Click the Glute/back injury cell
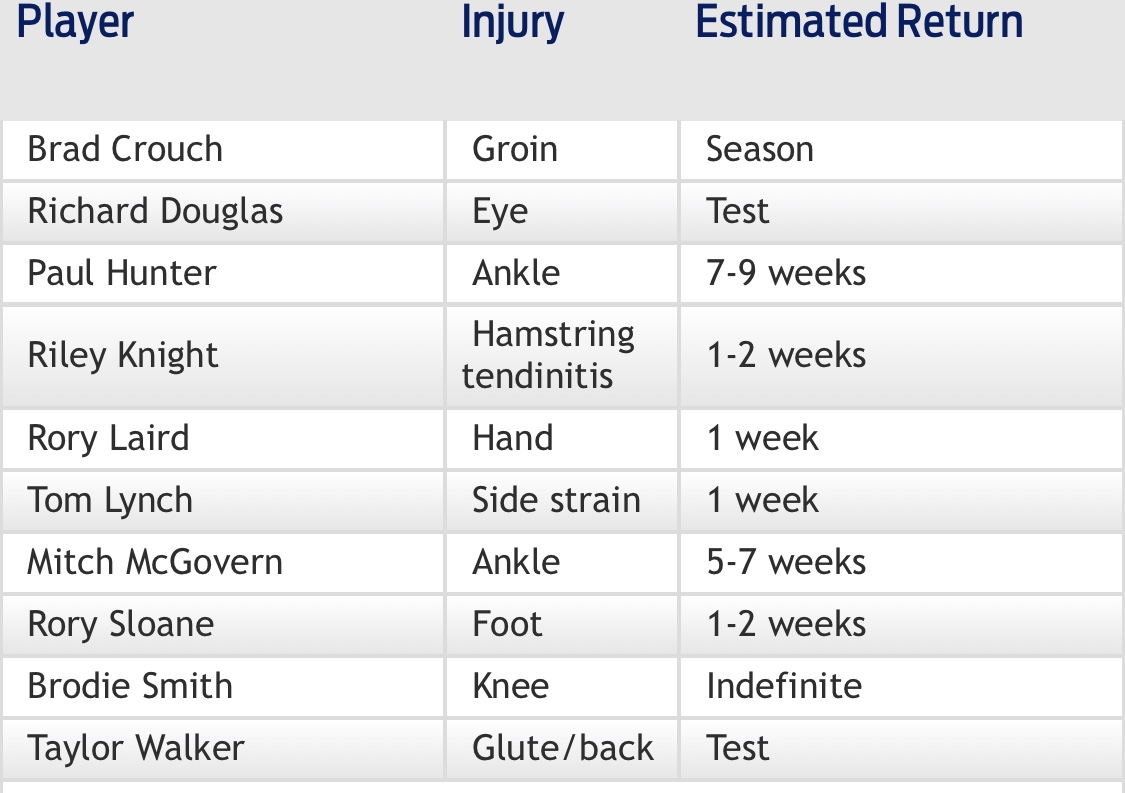Screen dimensions: 1125x793 (x=562, y=749)
